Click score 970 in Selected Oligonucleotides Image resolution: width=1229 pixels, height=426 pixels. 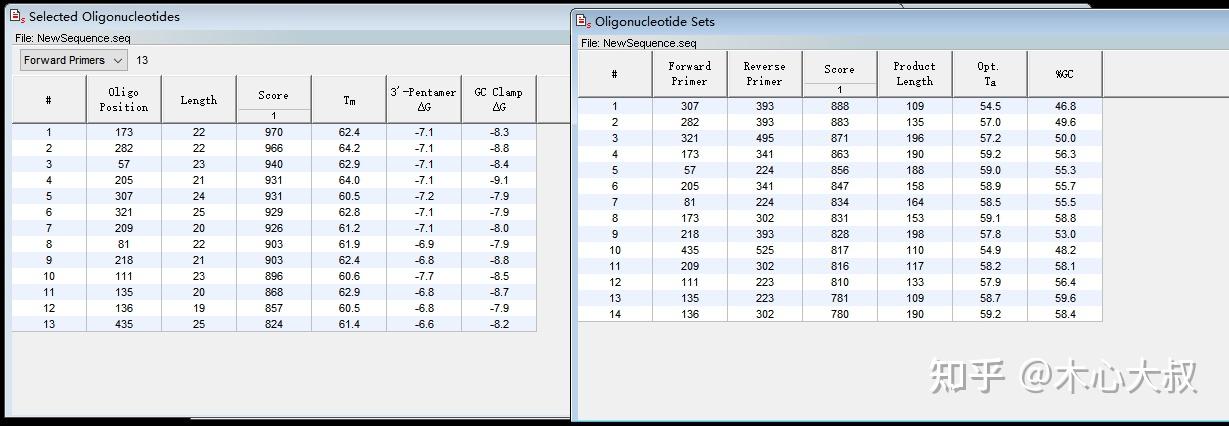[274, 132]
